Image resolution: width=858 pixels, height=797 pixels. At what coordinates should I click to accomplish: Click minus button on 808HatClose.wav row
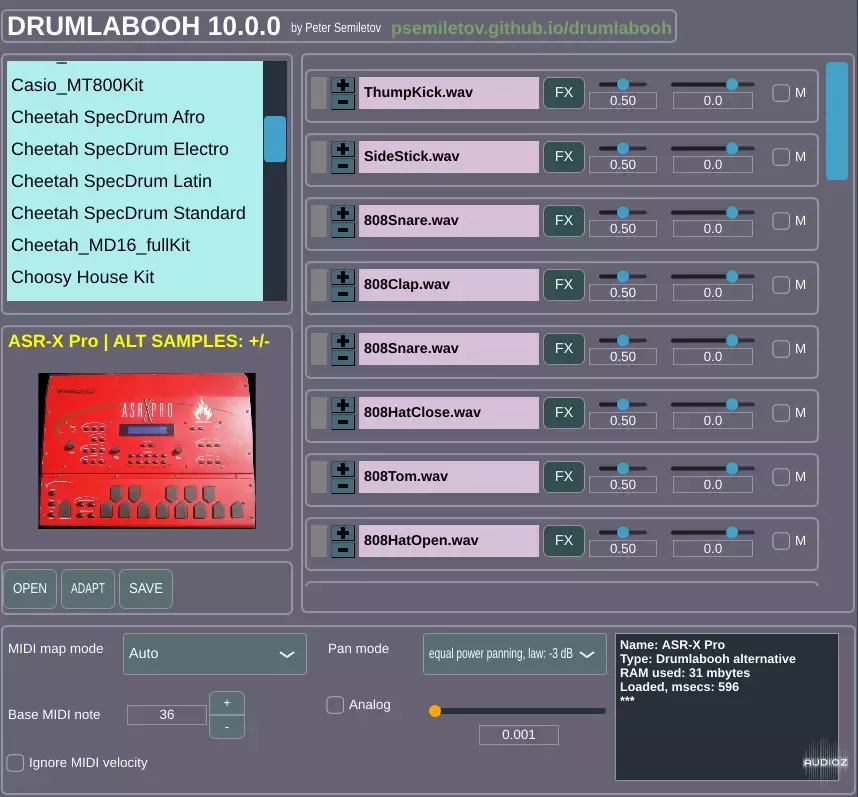(x=343, y=421)
